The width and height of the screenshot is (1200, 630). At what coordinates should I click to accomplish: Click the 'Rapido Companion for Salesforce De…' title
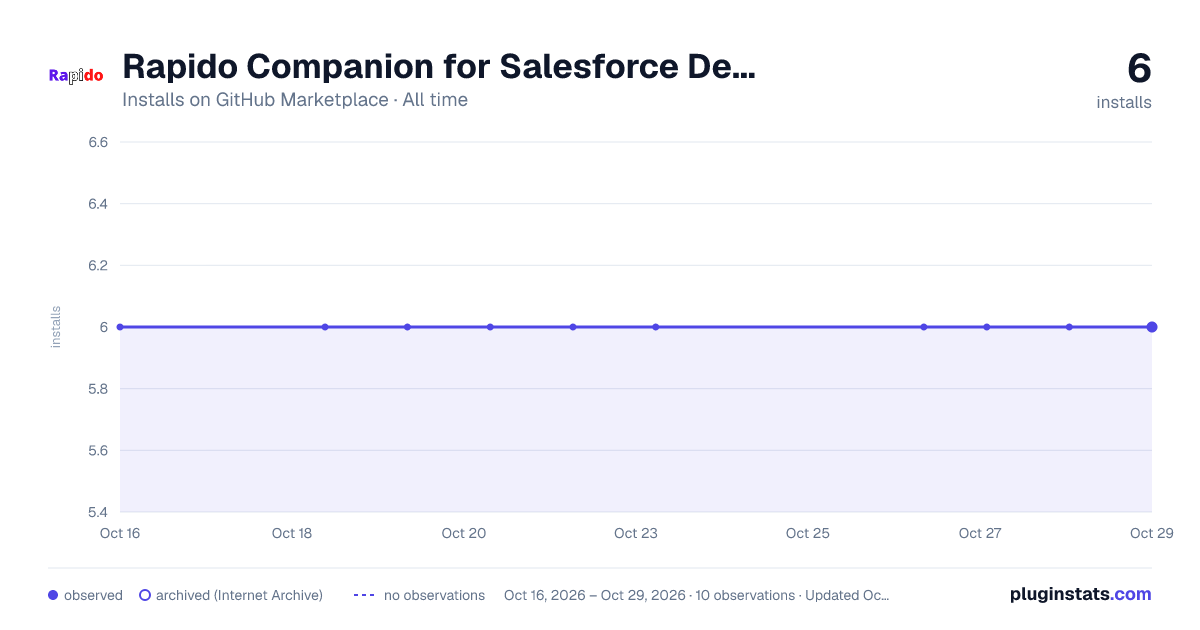pyautogui.click(x=438, y=67)
